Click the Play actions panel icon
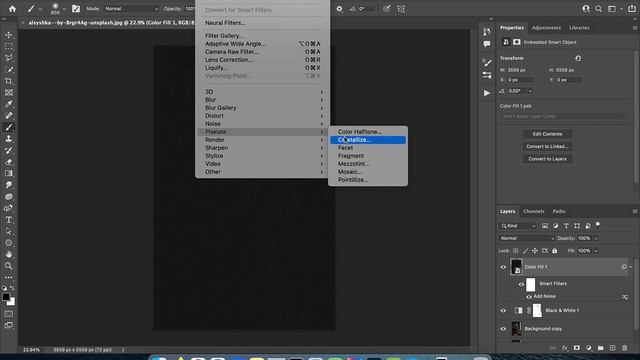 [x=487, y=93]
